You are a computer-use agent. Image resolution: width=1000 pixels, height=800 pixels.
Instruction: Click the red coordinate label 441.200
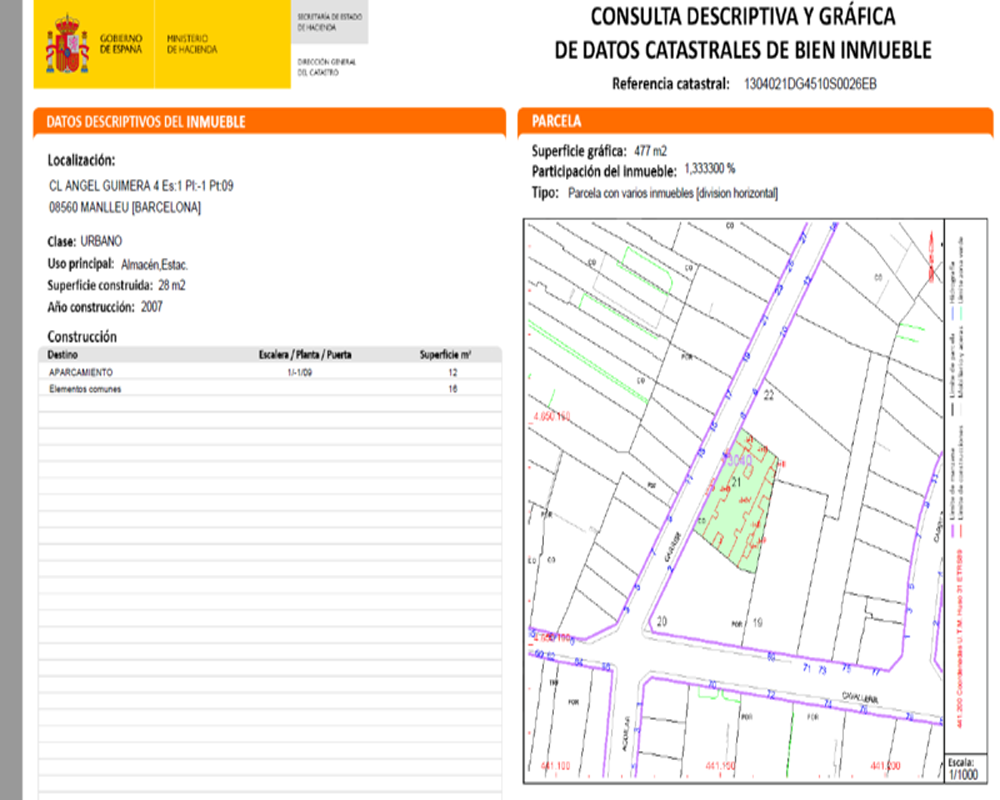tap(885, 766)
